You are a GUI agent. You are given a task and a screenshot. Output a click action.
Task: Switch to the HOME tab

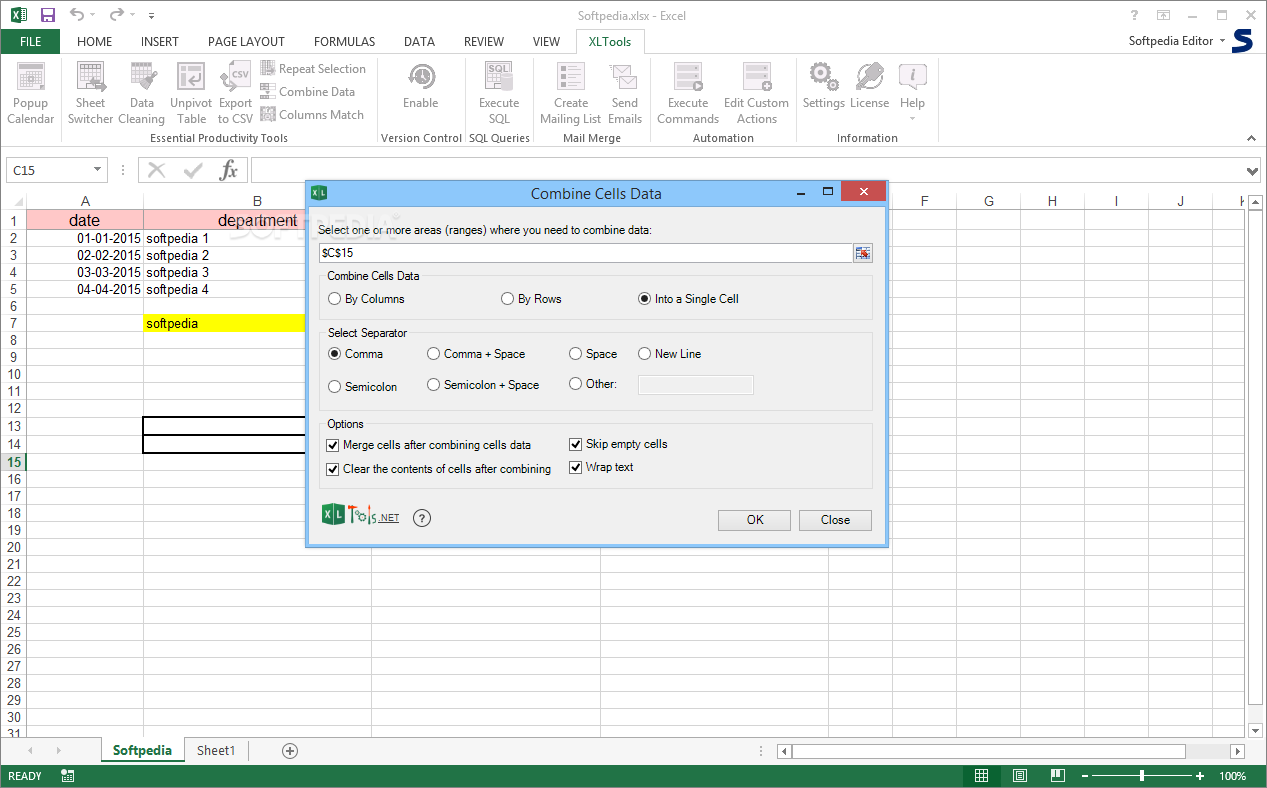tap(95, 41)
